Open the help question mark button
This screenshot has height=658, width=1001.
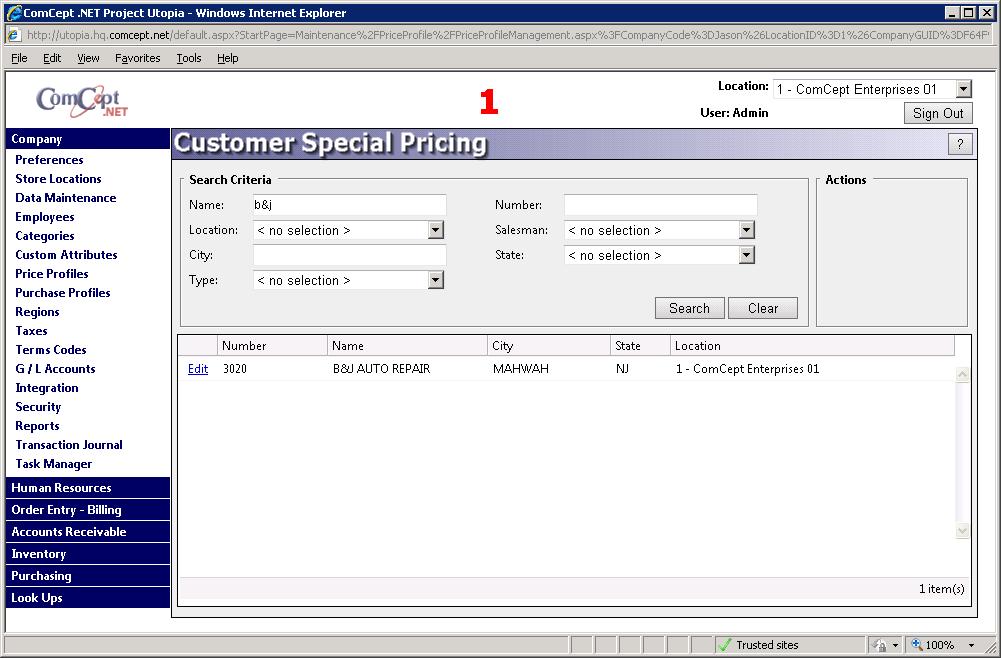(959, 144)
